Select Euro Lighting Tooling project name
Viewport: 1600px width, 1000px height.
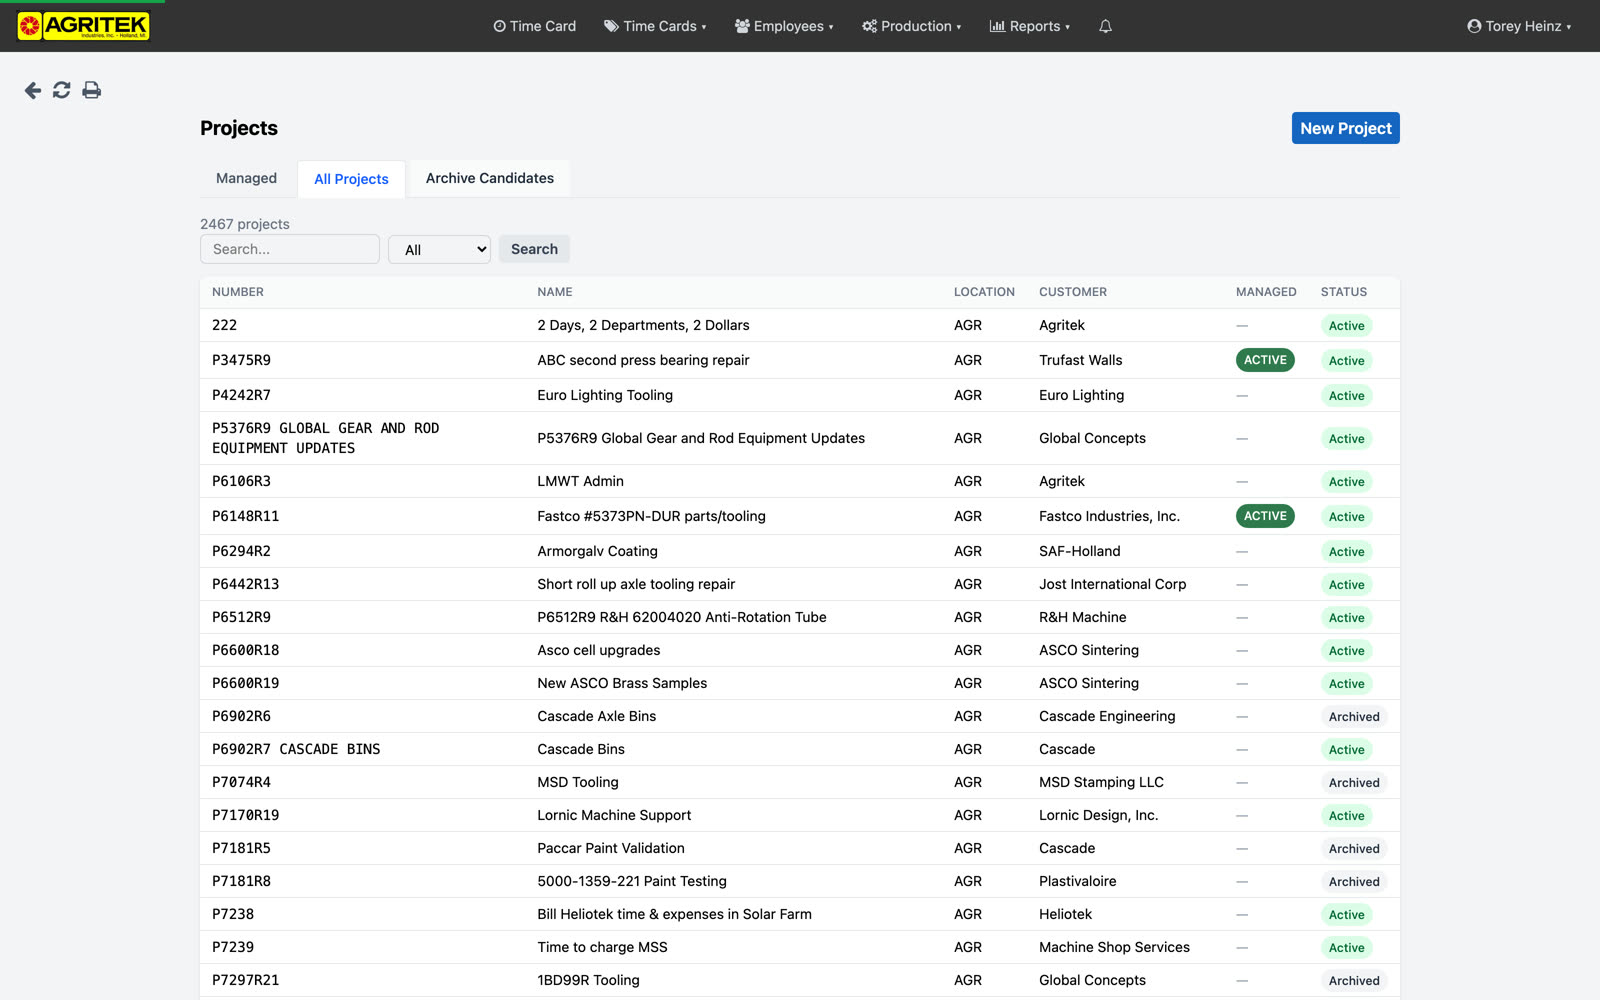605,395
